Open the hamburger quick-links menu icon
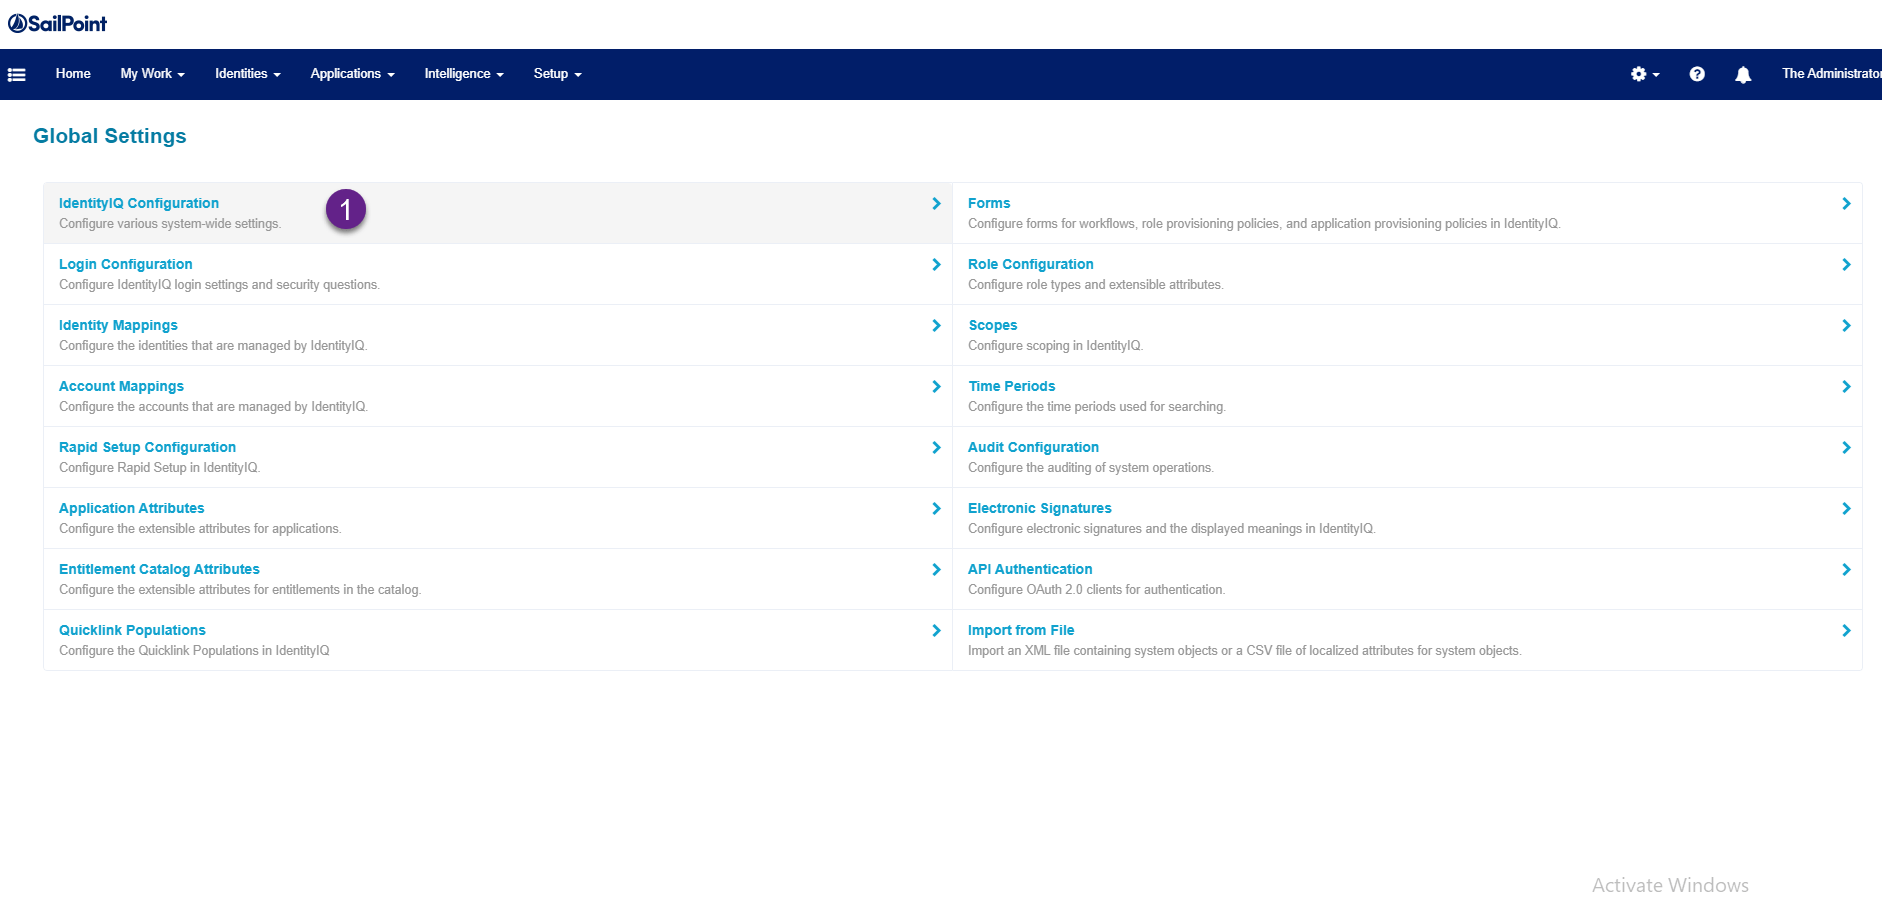 [16, 74]
